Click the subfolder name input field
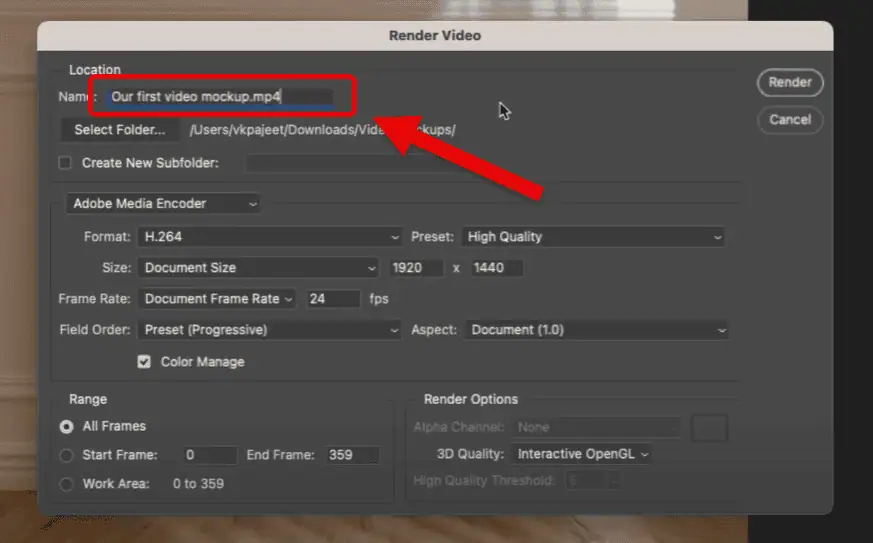The height and width of the screenshot is (543, 873). pyautogui.click(x=350, y=163)
